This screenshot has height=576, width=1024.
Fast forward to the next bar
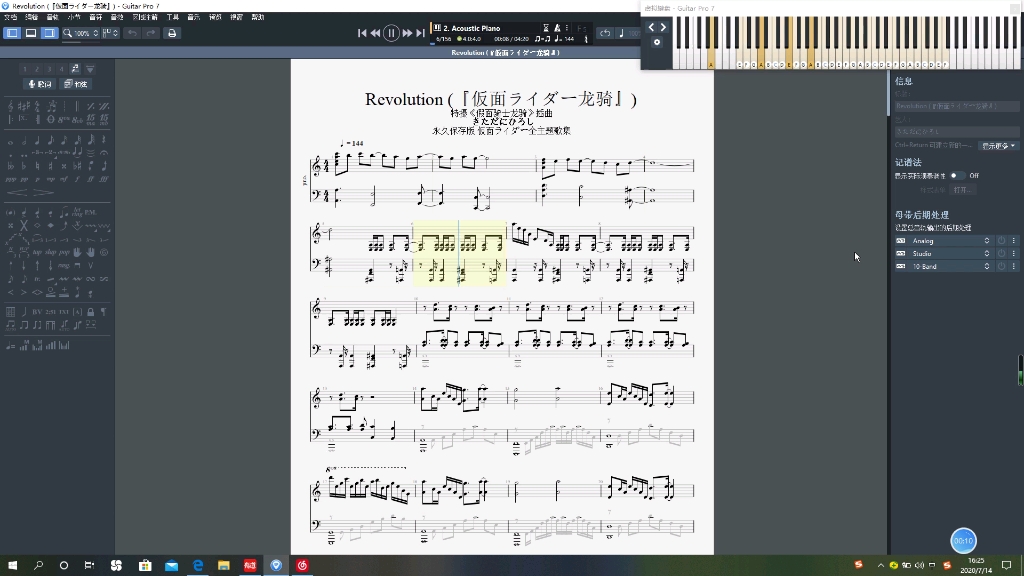point(407,33)
